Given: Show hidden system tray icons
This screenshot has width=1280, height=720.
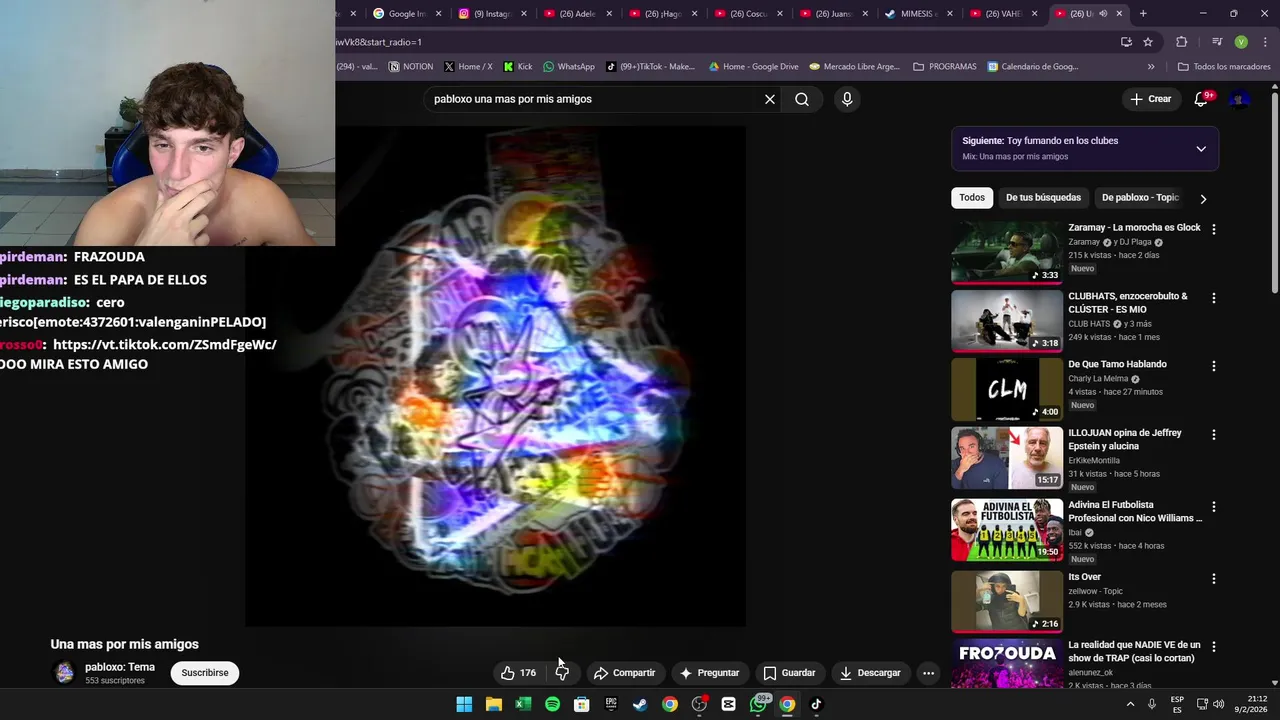Looking at the screenshot, I should pos(1131,704).
